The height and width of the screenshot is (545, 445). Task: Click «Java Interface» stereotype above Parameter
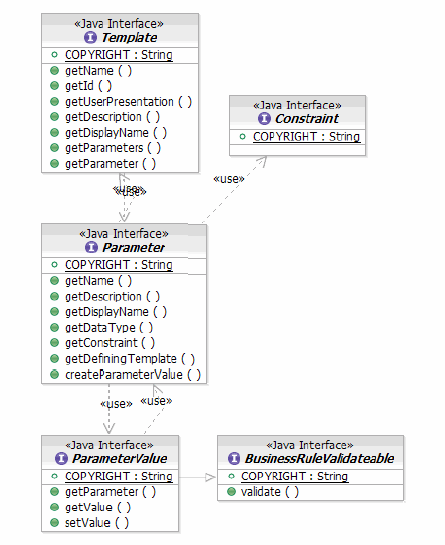(124, 234)
